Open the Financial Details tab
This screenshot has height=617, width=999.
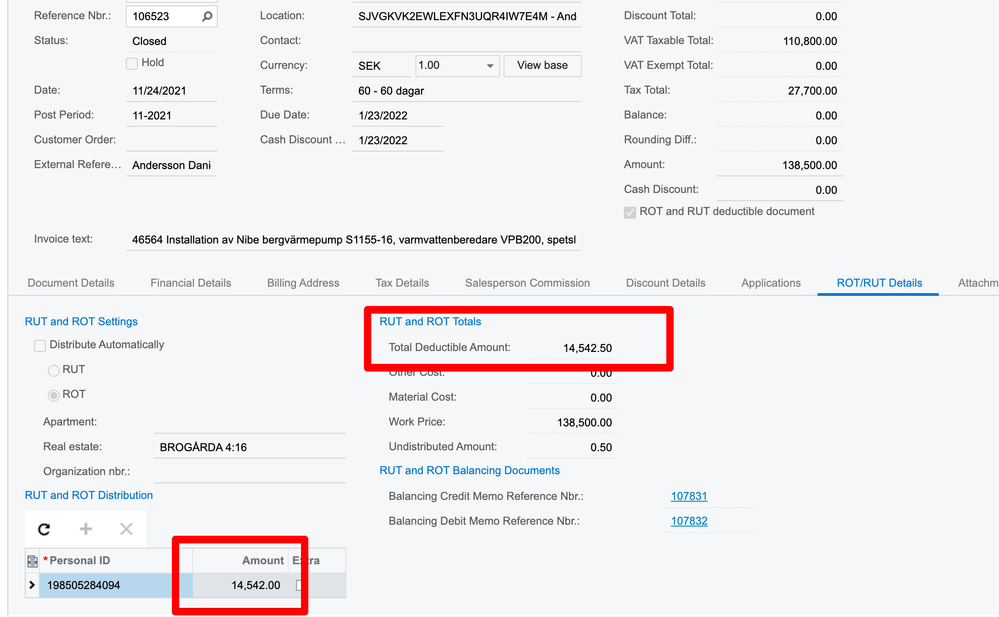(190, 283)
